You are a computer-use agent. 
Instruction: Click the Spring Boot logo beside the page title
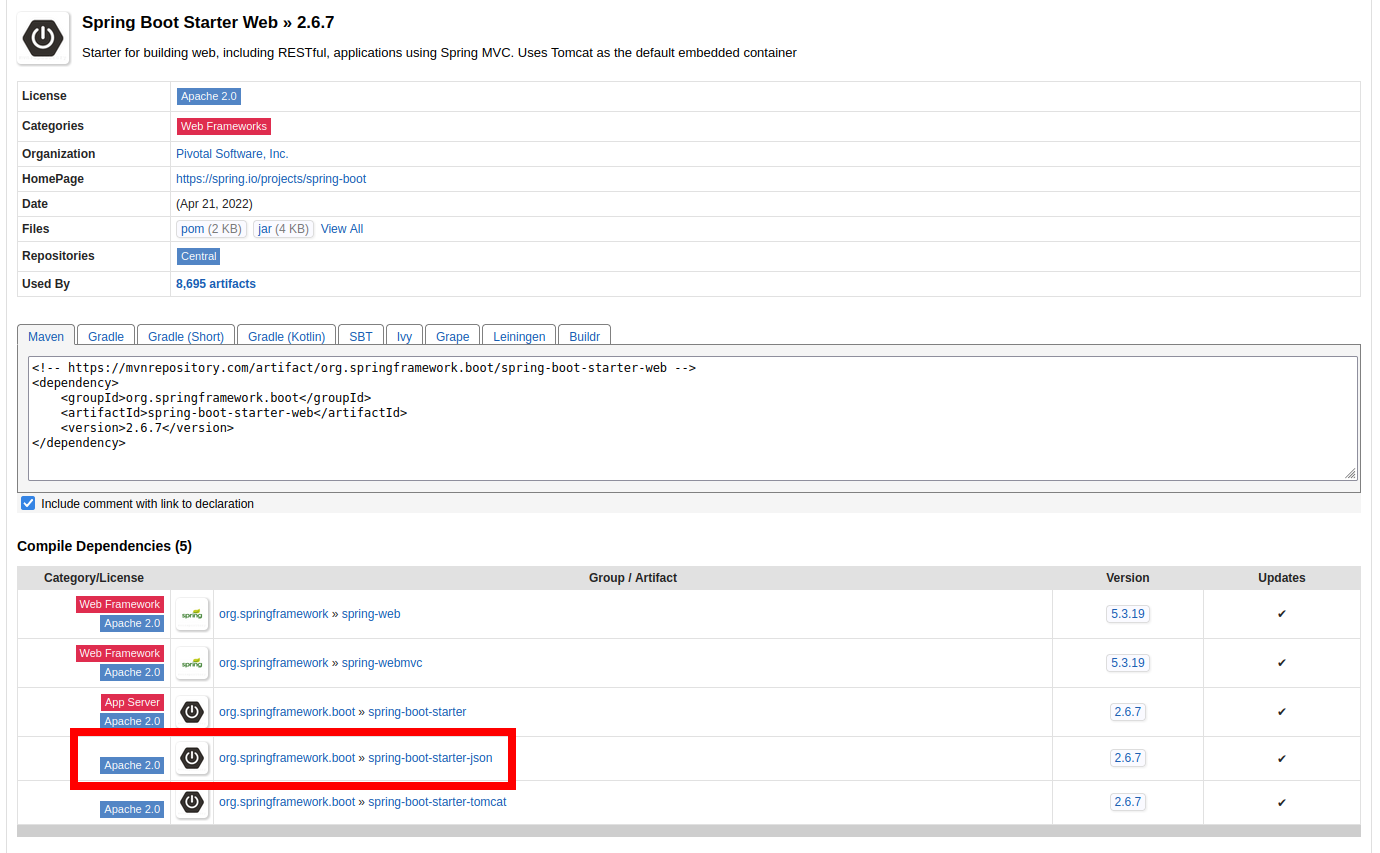(x=43, y=38)
